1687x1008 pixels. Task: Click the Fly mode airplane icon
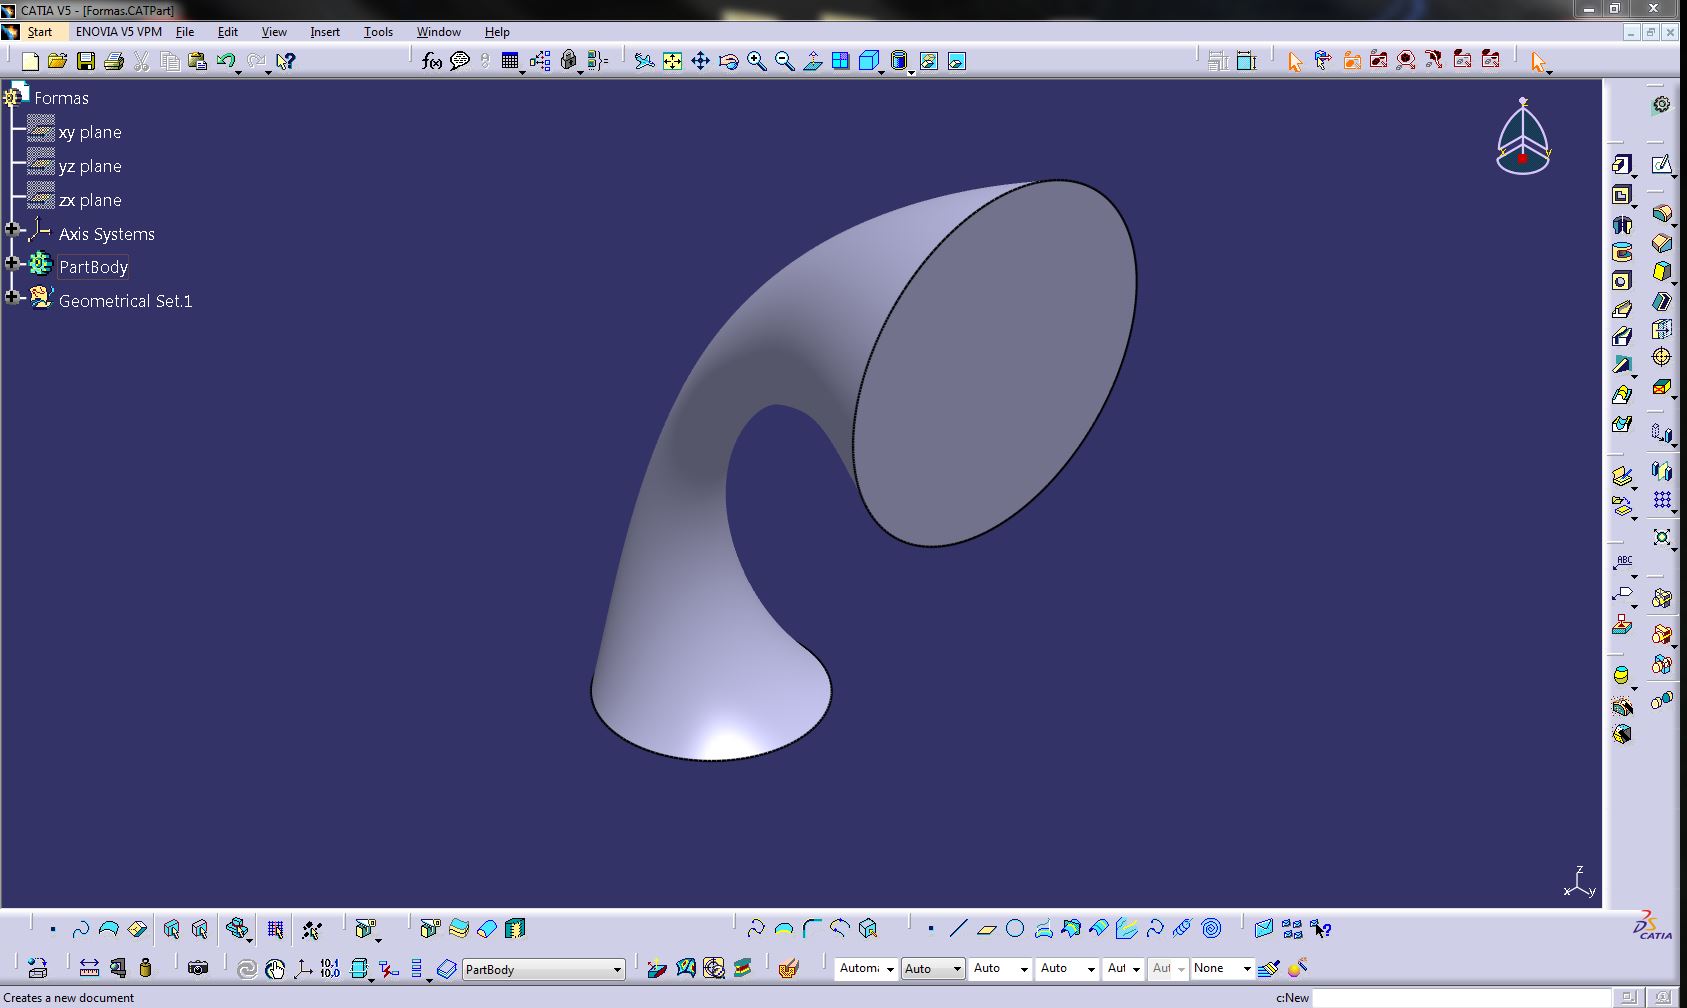[x=645, y=62]
